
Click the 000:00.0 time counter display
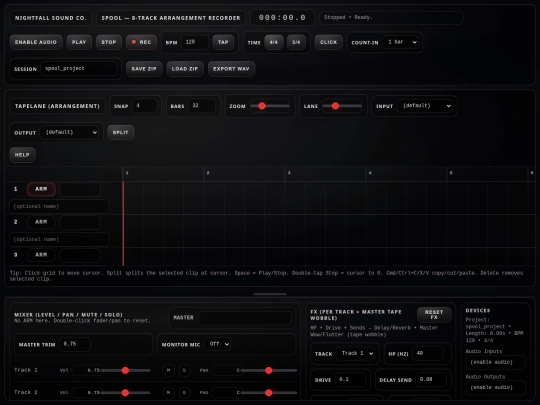(x=282, y=18)
